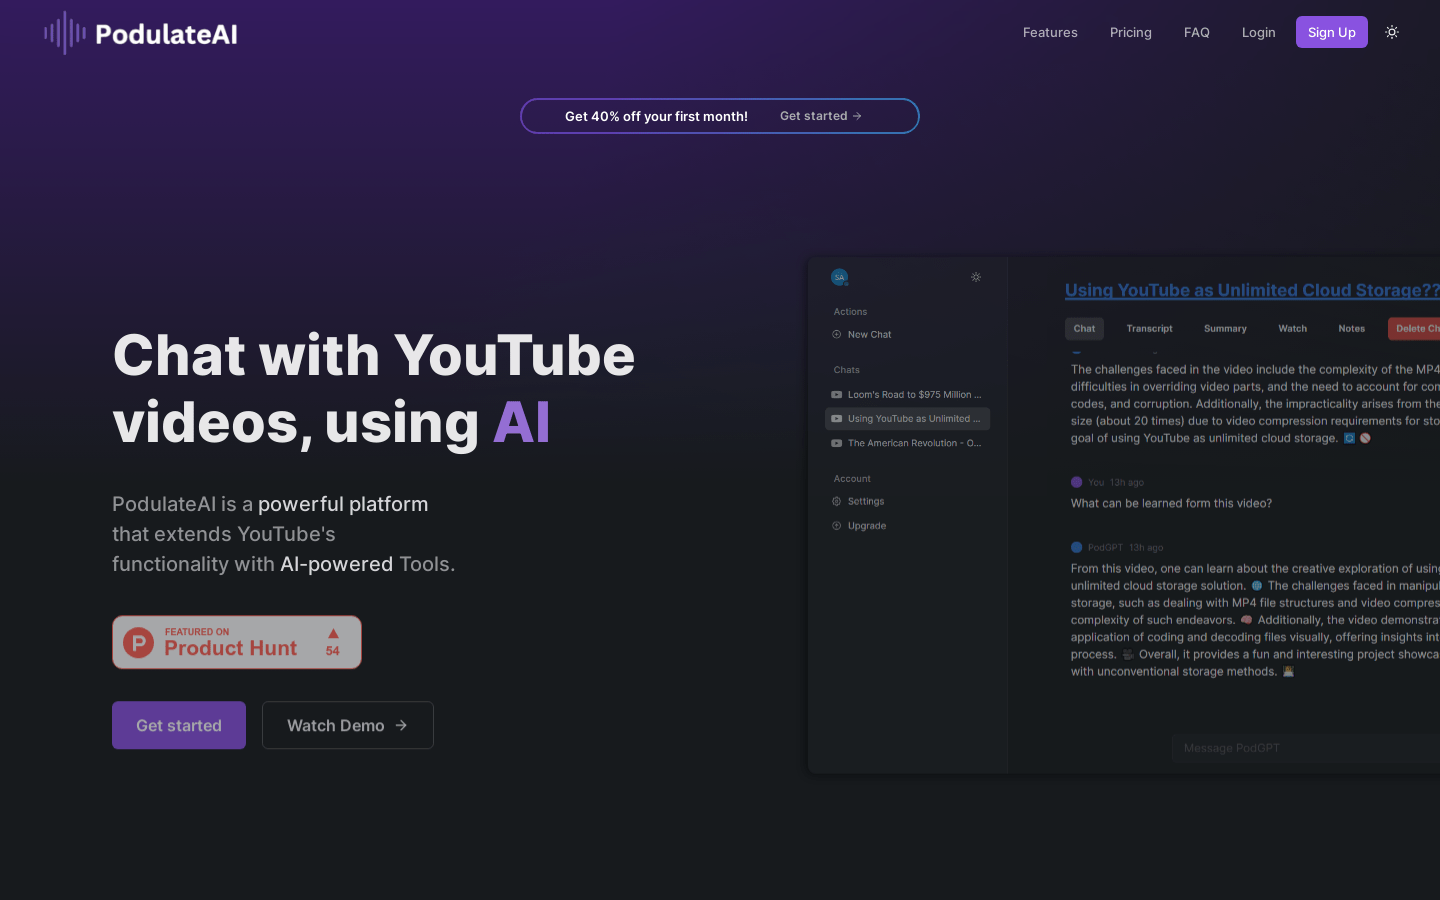Viewport: 1440px width, 900px height.
Task: Click the 'What can be learned form this video?' message
Action: click(1171, 503)
